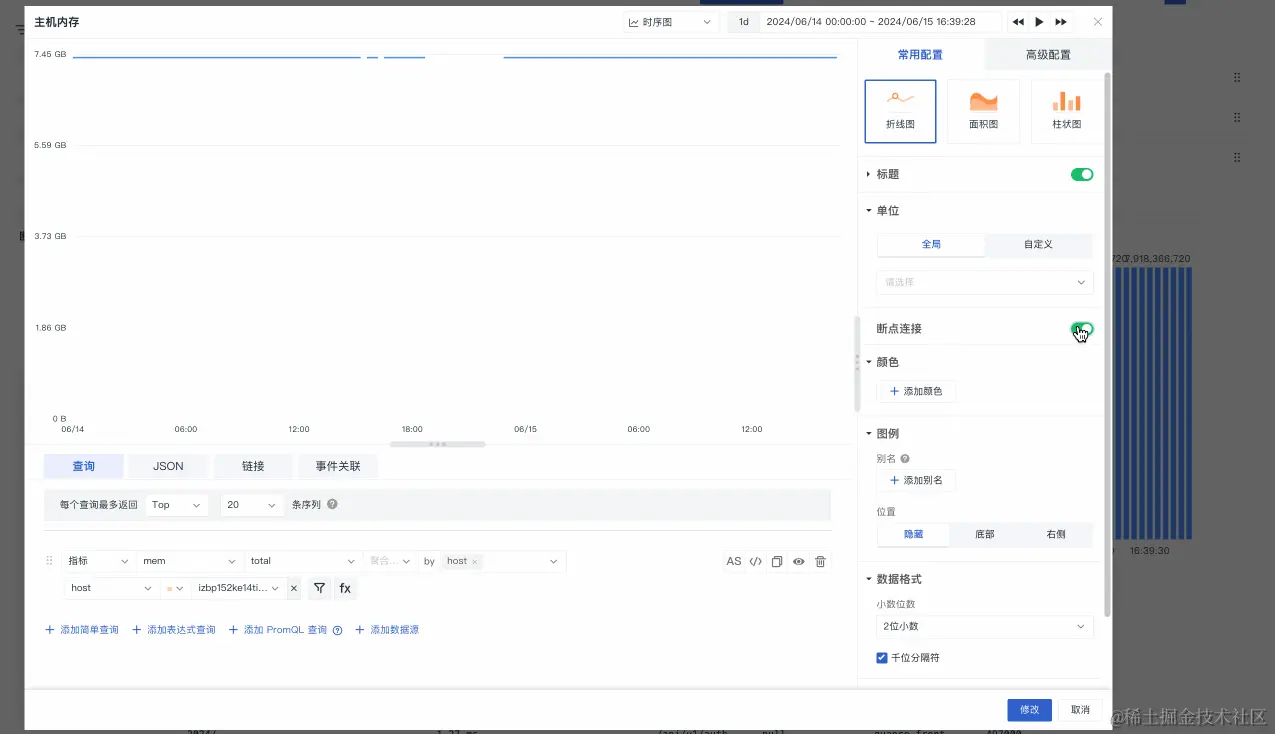Open the total metric dropdown
Viewport: 1275px width, 734px height.
pos(303,561)
